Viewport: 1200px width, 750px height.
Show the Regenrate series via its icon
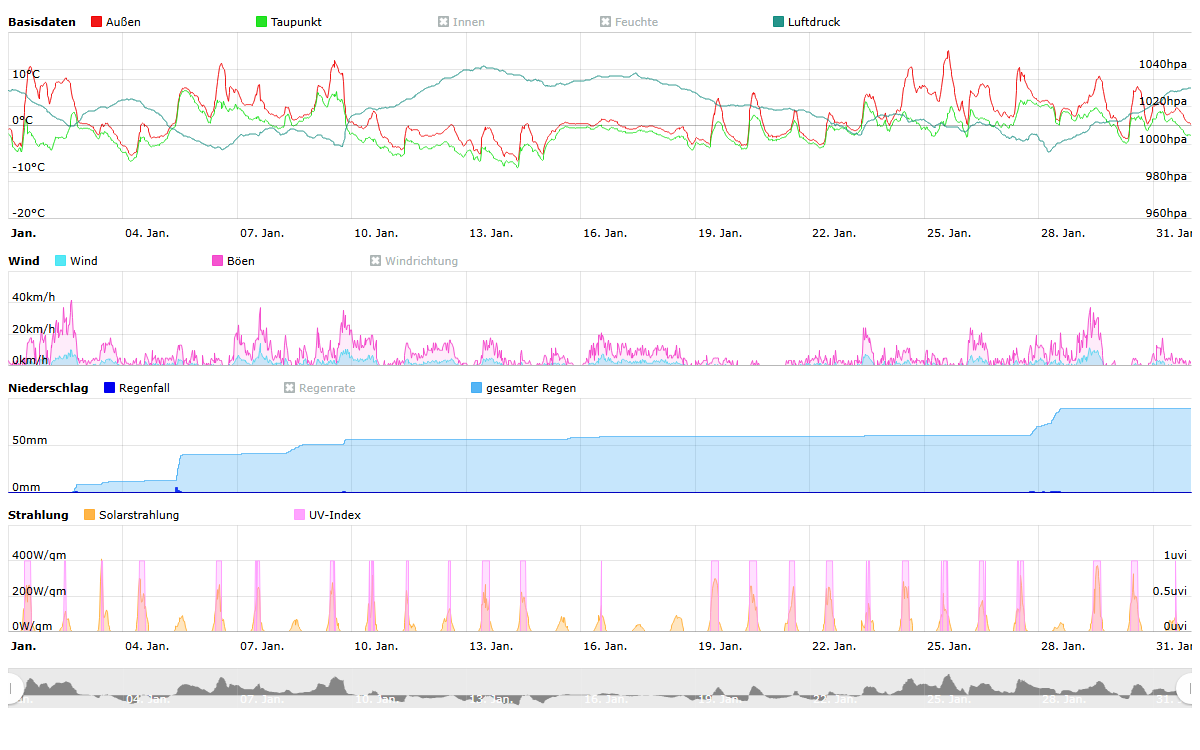tap(290, 388)
